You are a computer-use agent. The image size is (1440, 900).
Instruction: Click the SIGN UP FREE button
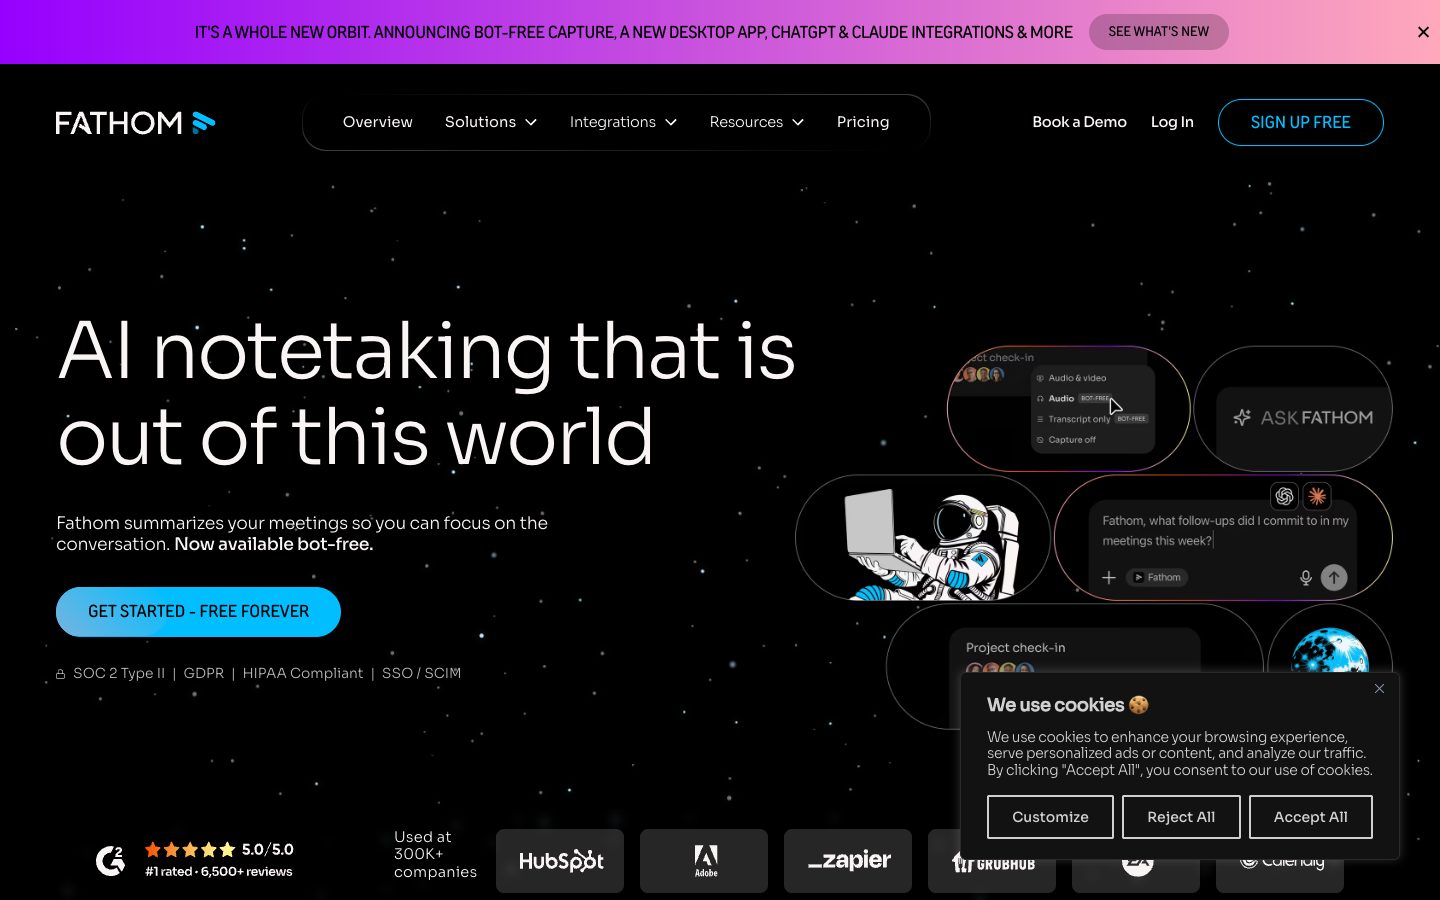(1300, 122)
